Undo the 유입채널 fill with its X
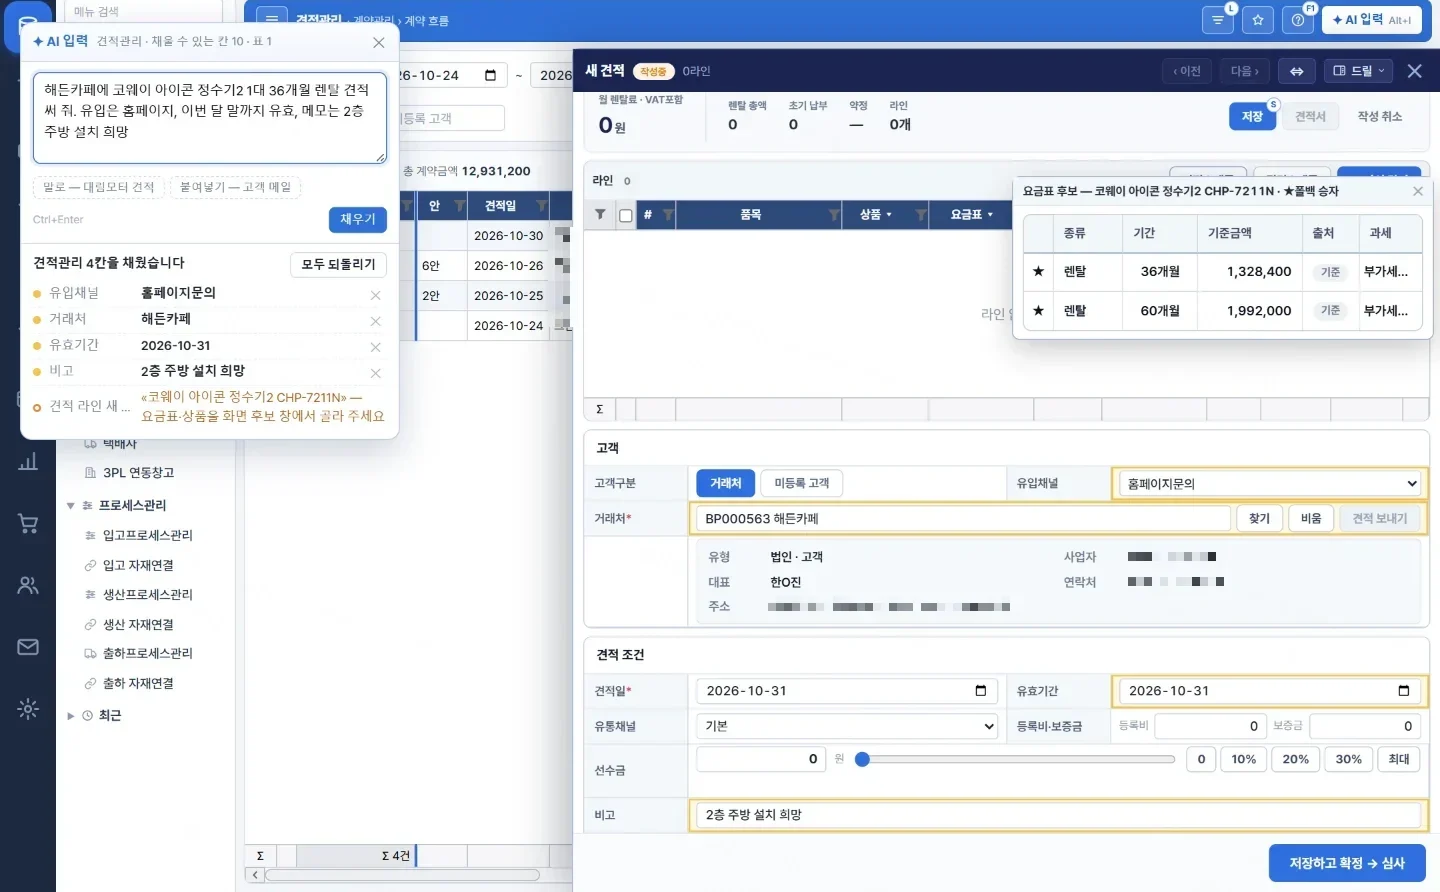 (x=375, y=295)
